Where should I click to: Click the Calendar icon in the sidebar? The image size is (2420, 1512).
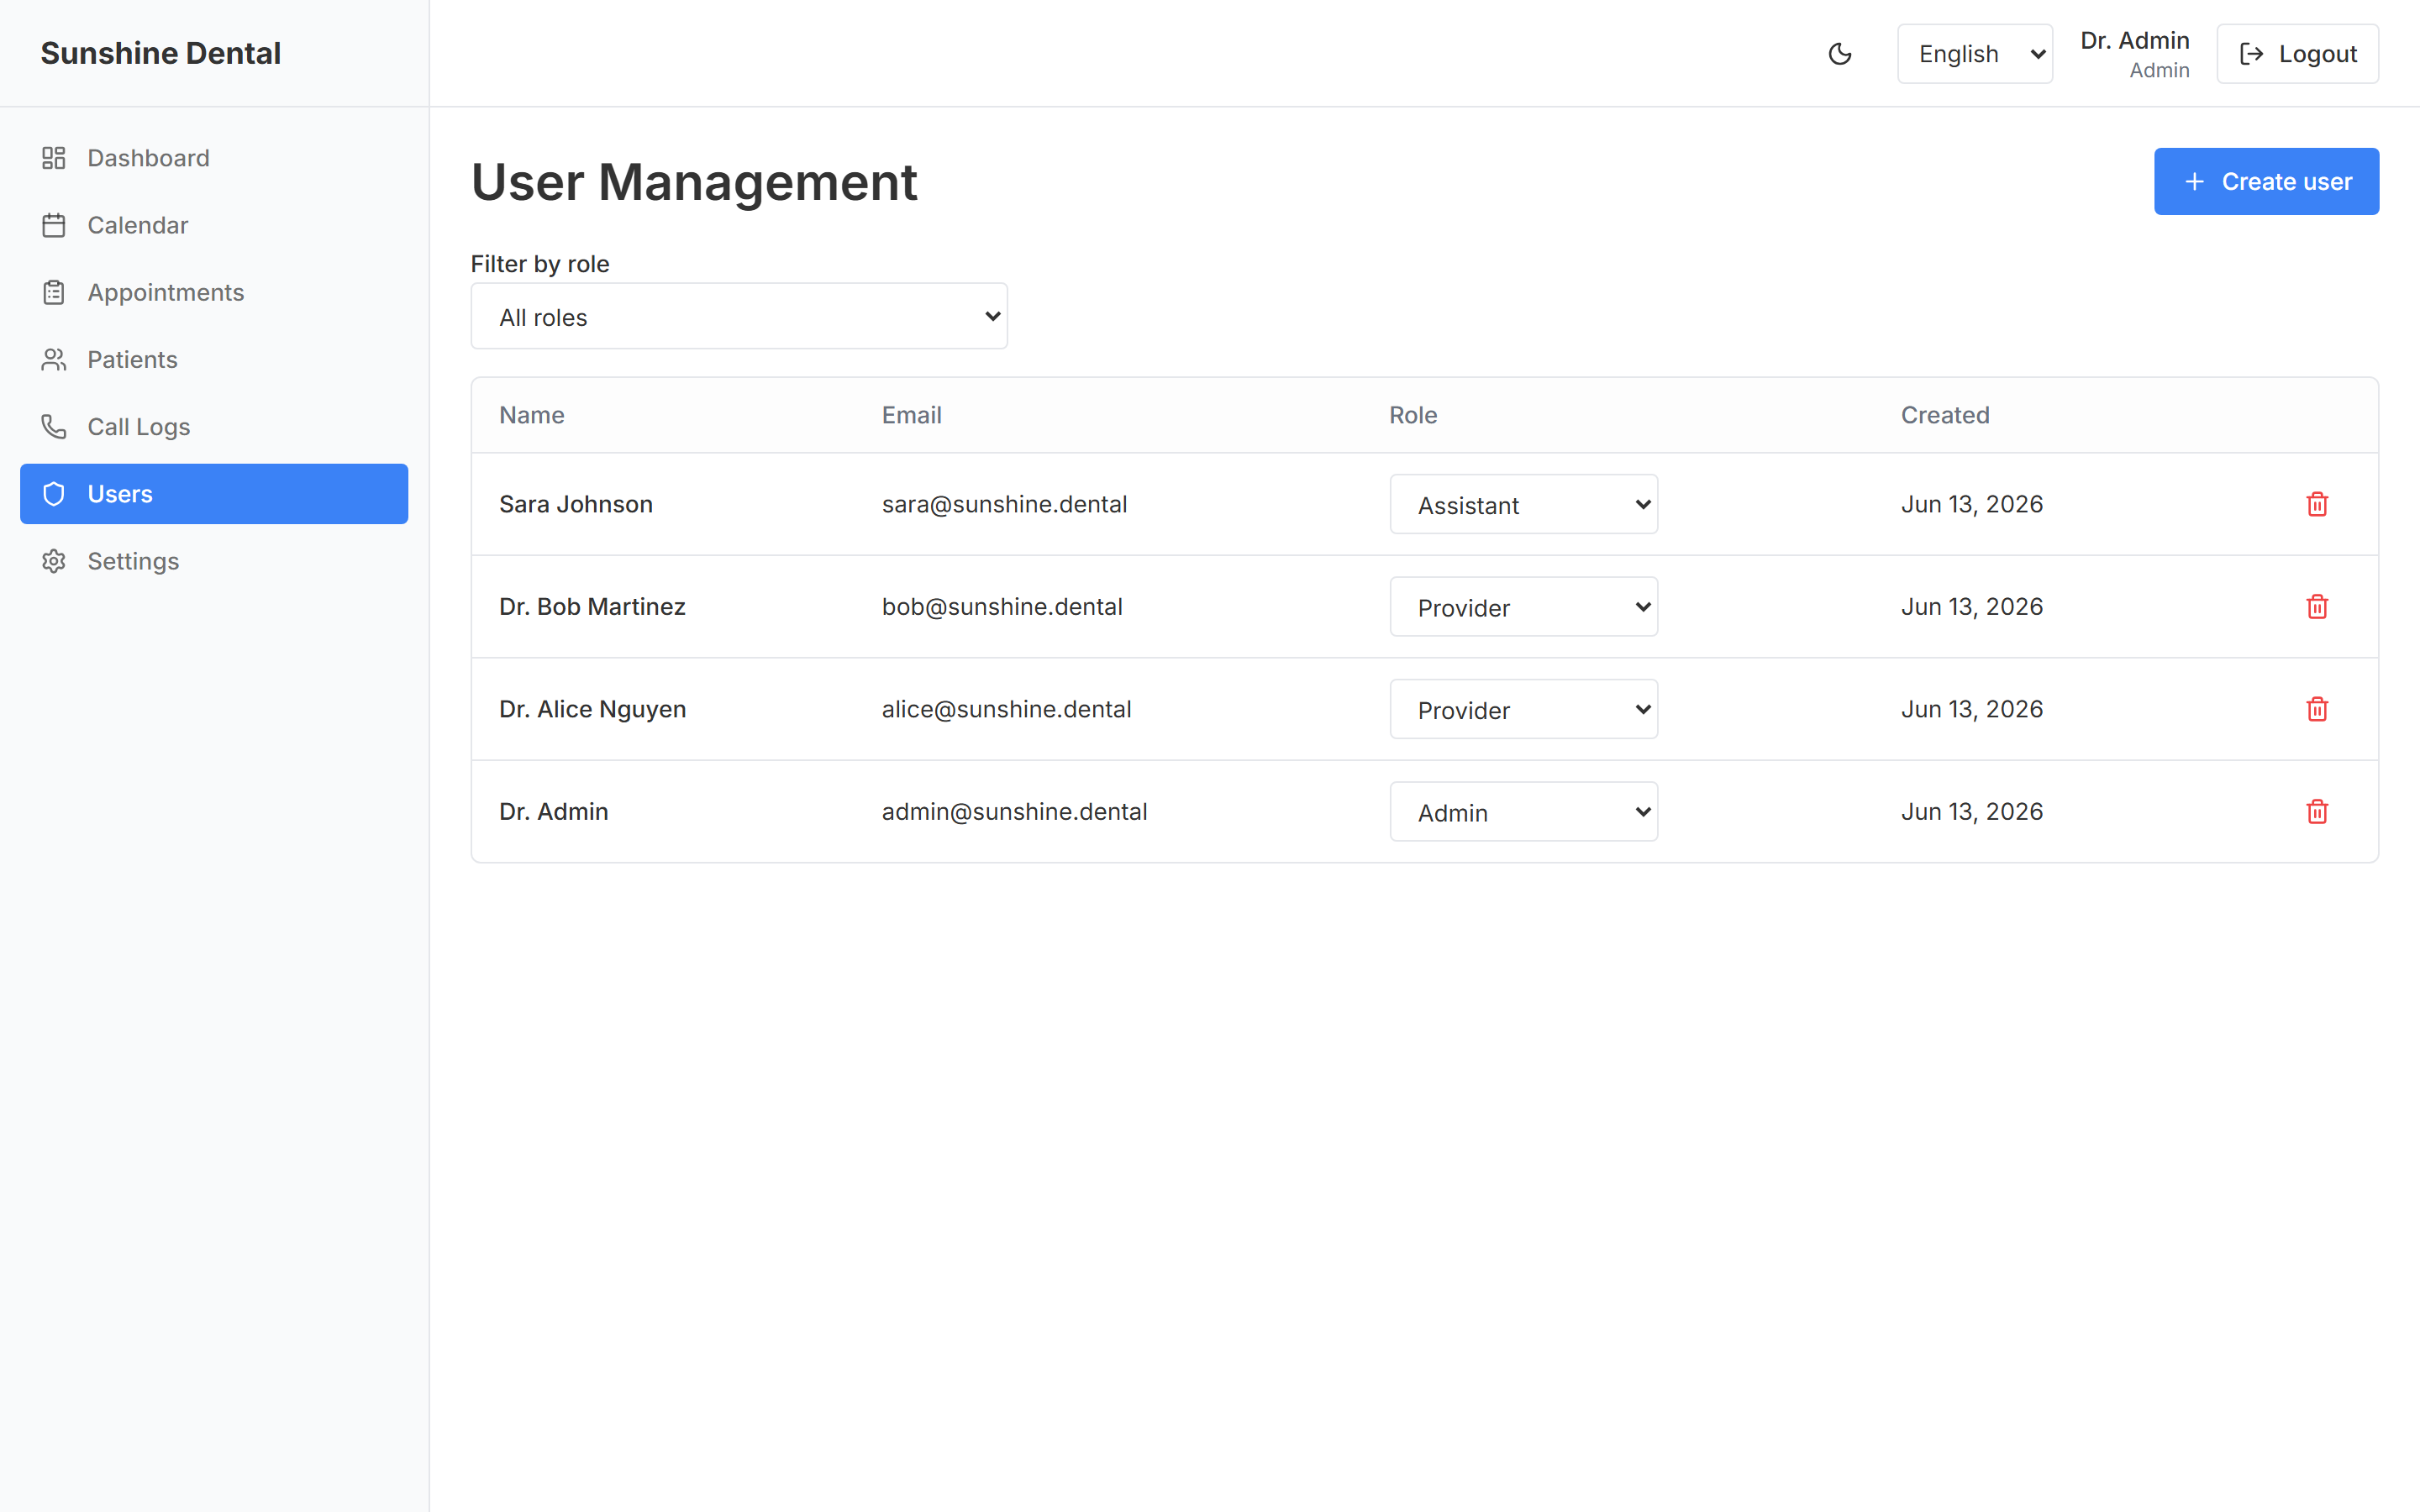click(54, 225)
